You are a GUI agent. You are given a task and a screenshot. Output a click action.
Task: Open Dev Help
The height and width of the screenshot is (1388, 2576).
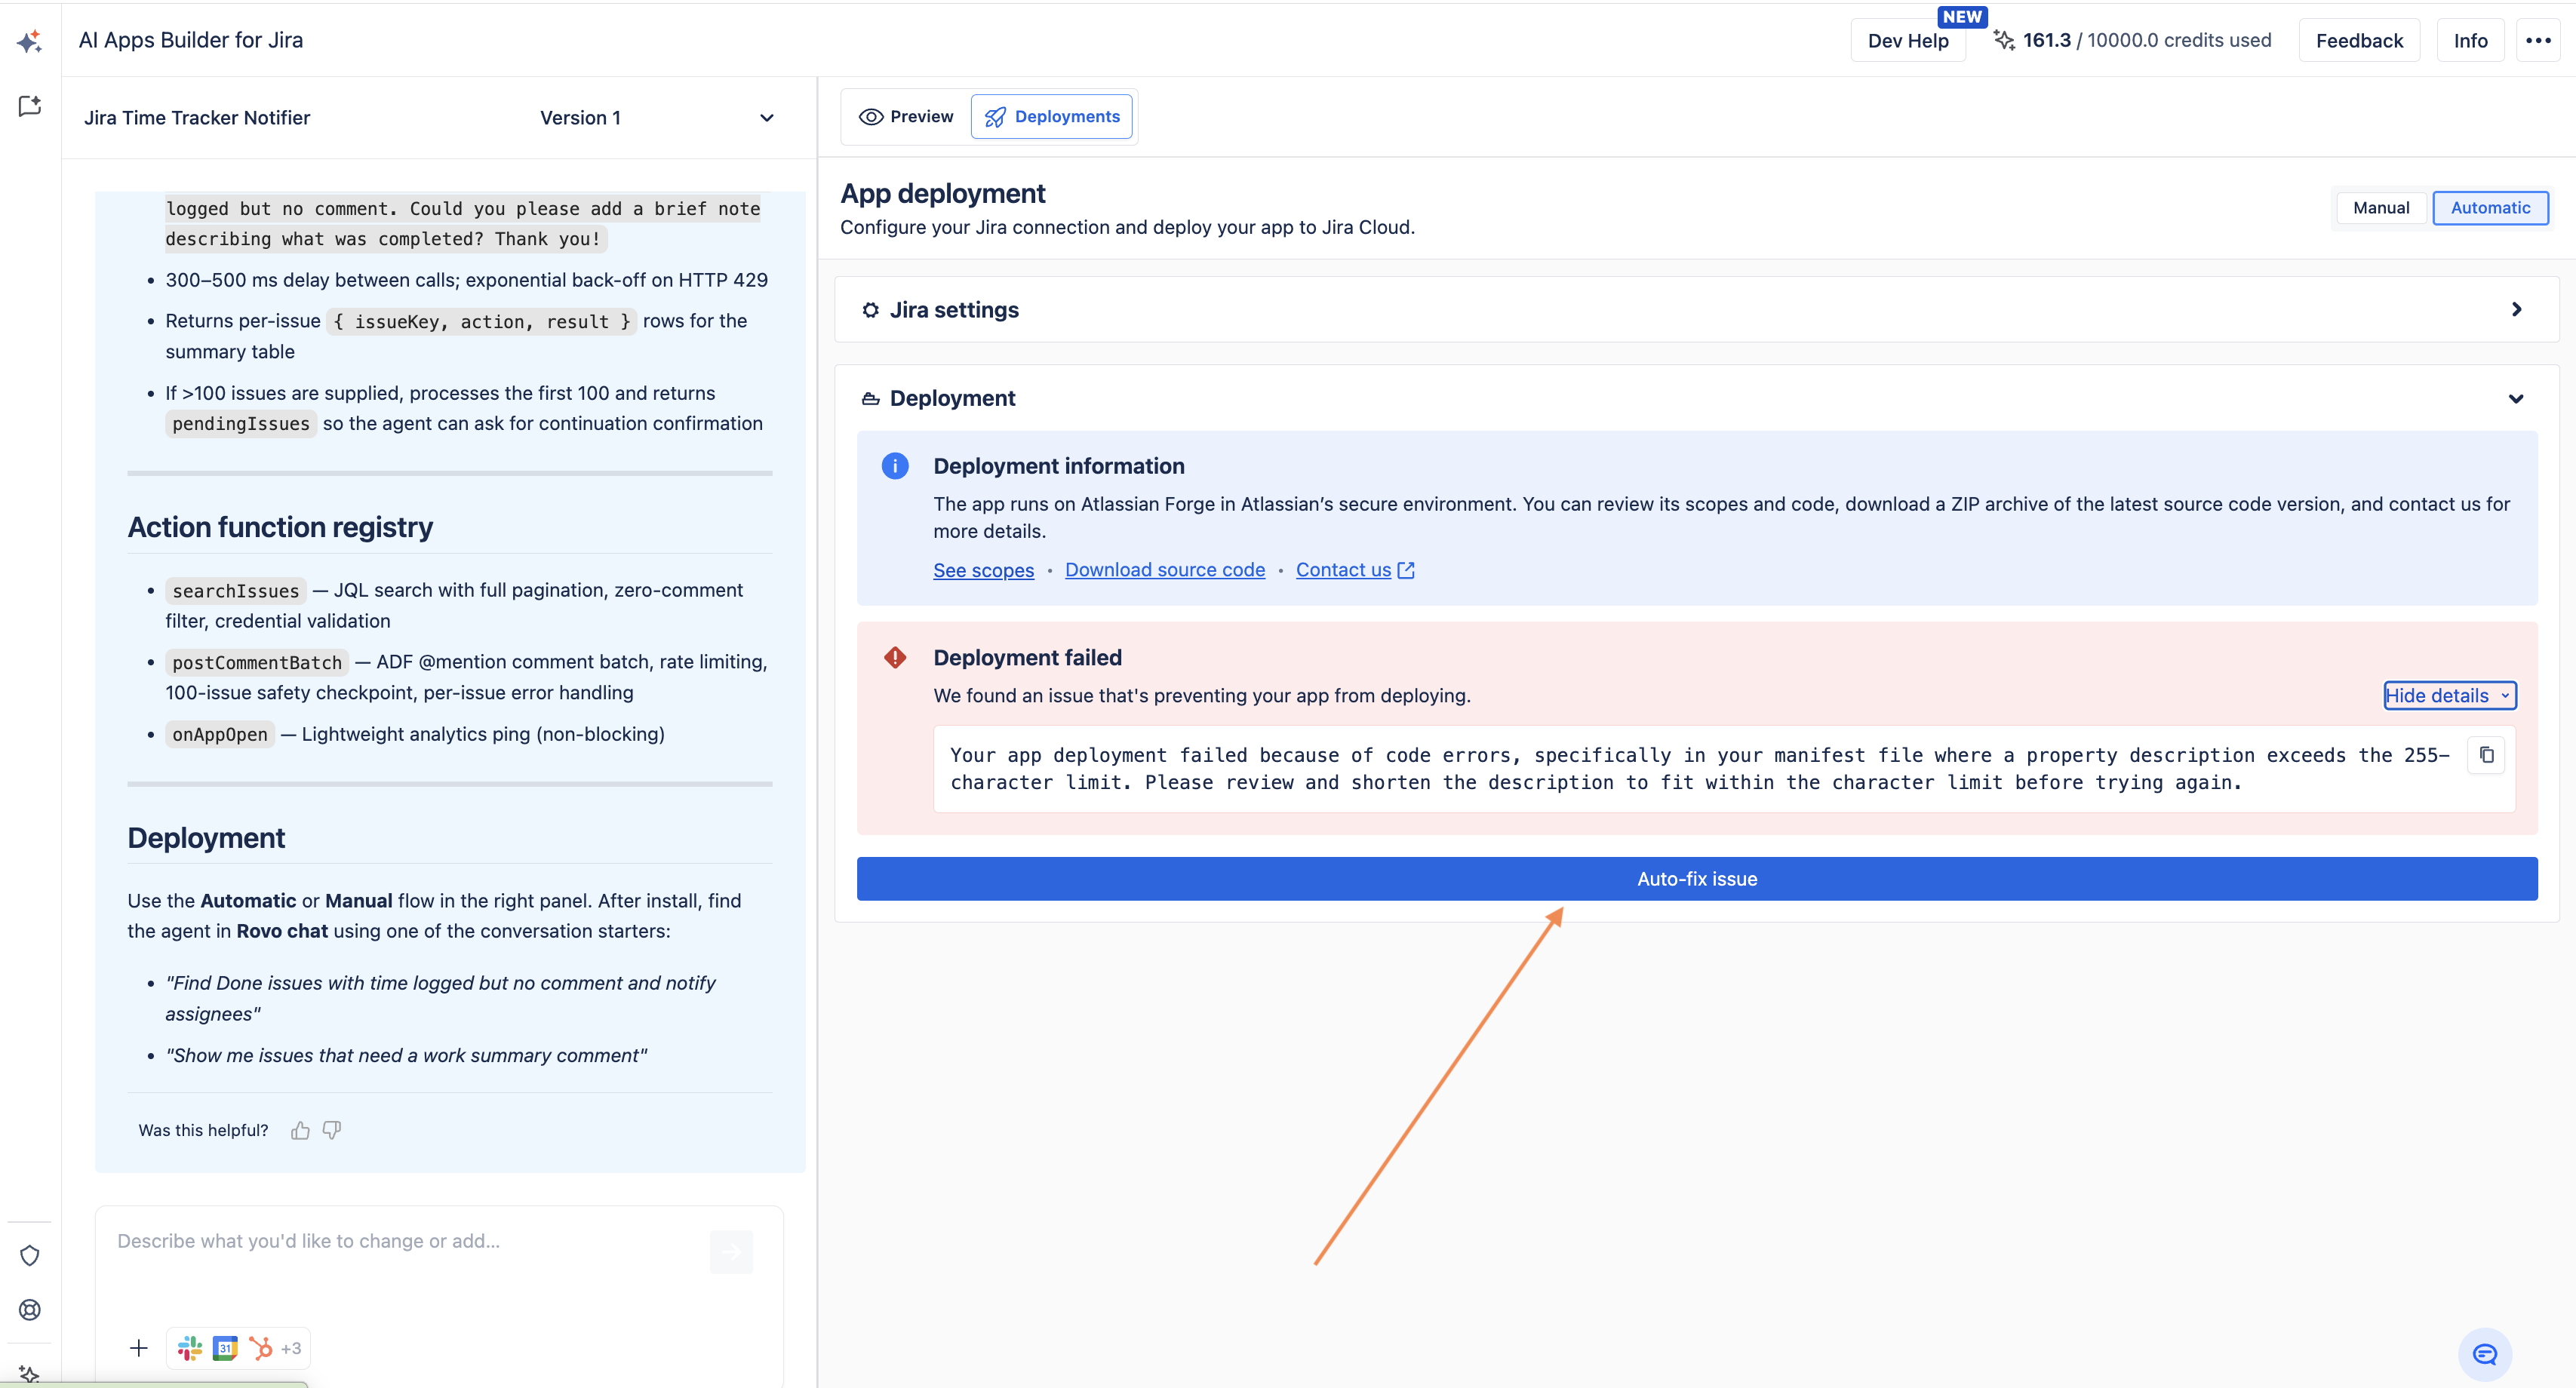[x=1908, y=41]
